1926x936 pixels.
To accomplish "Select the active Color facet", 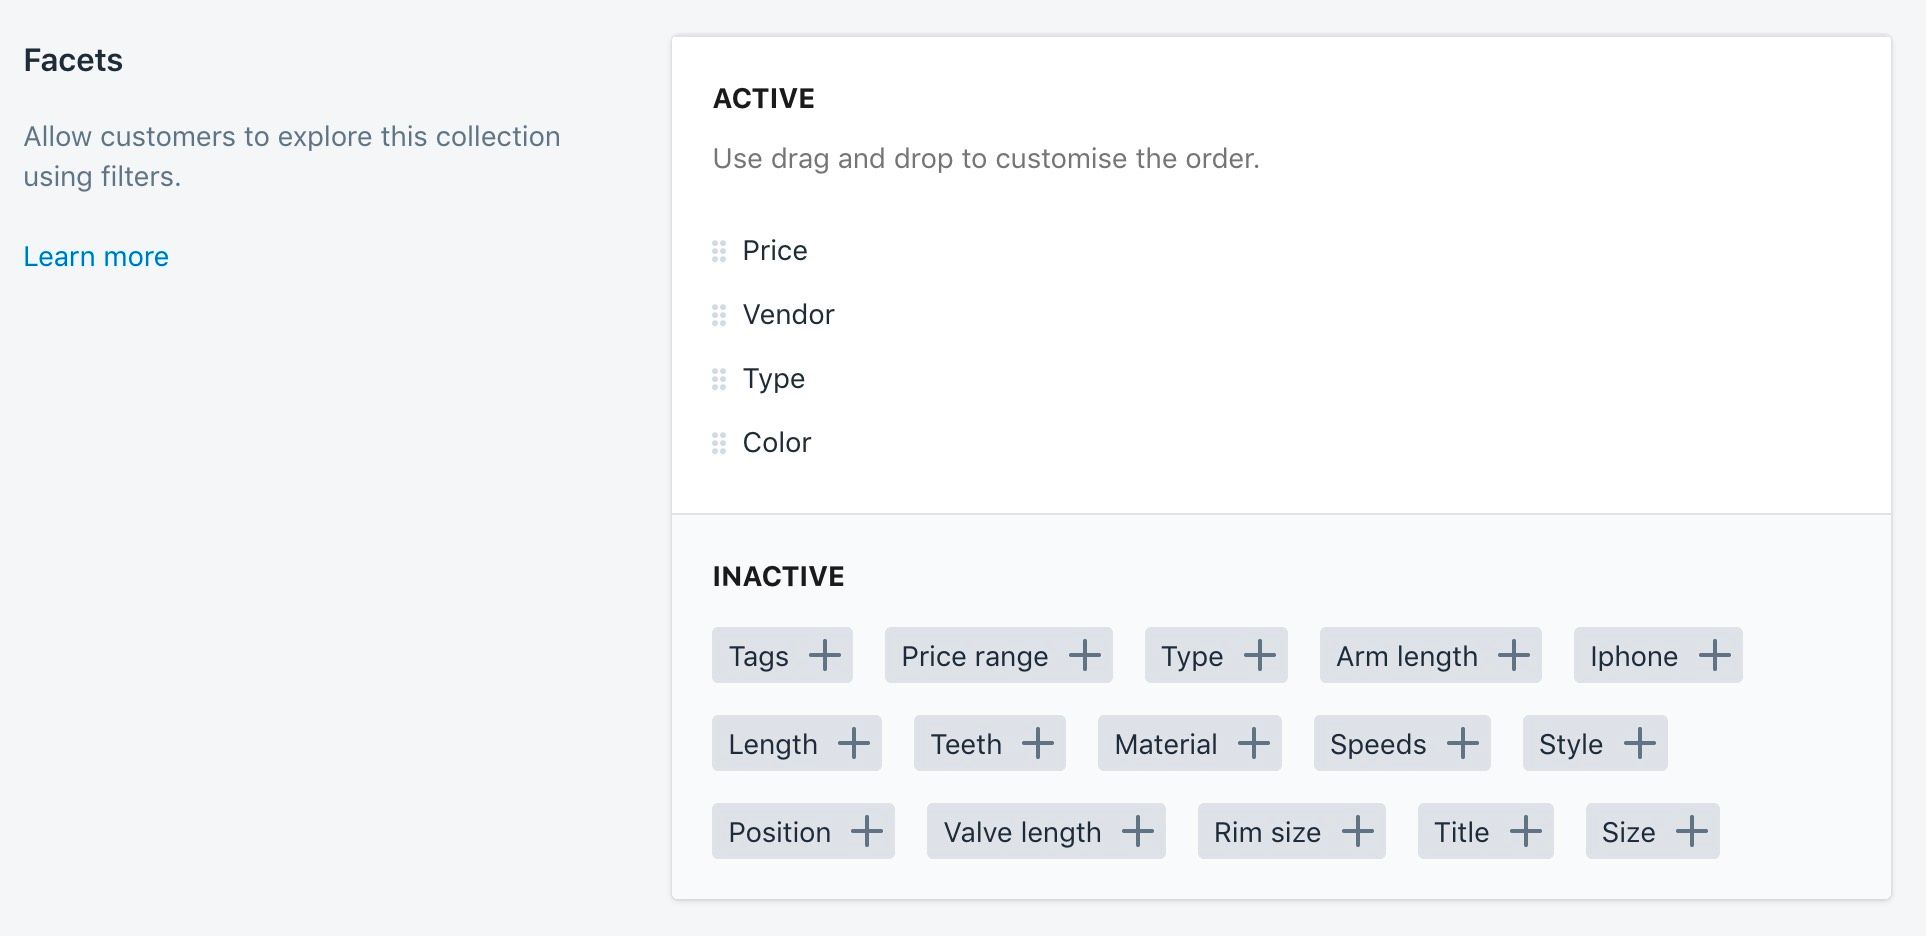I will [776, 442].
